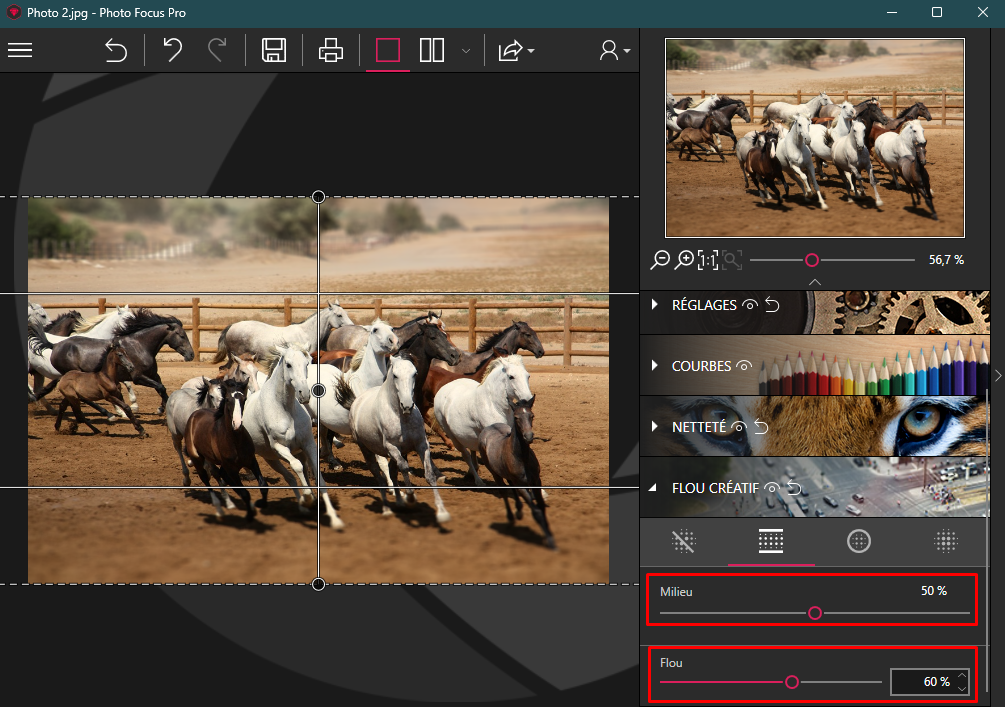
Task: Toggle RÉGLAGES visibility eye
Action: click(749, 305)
